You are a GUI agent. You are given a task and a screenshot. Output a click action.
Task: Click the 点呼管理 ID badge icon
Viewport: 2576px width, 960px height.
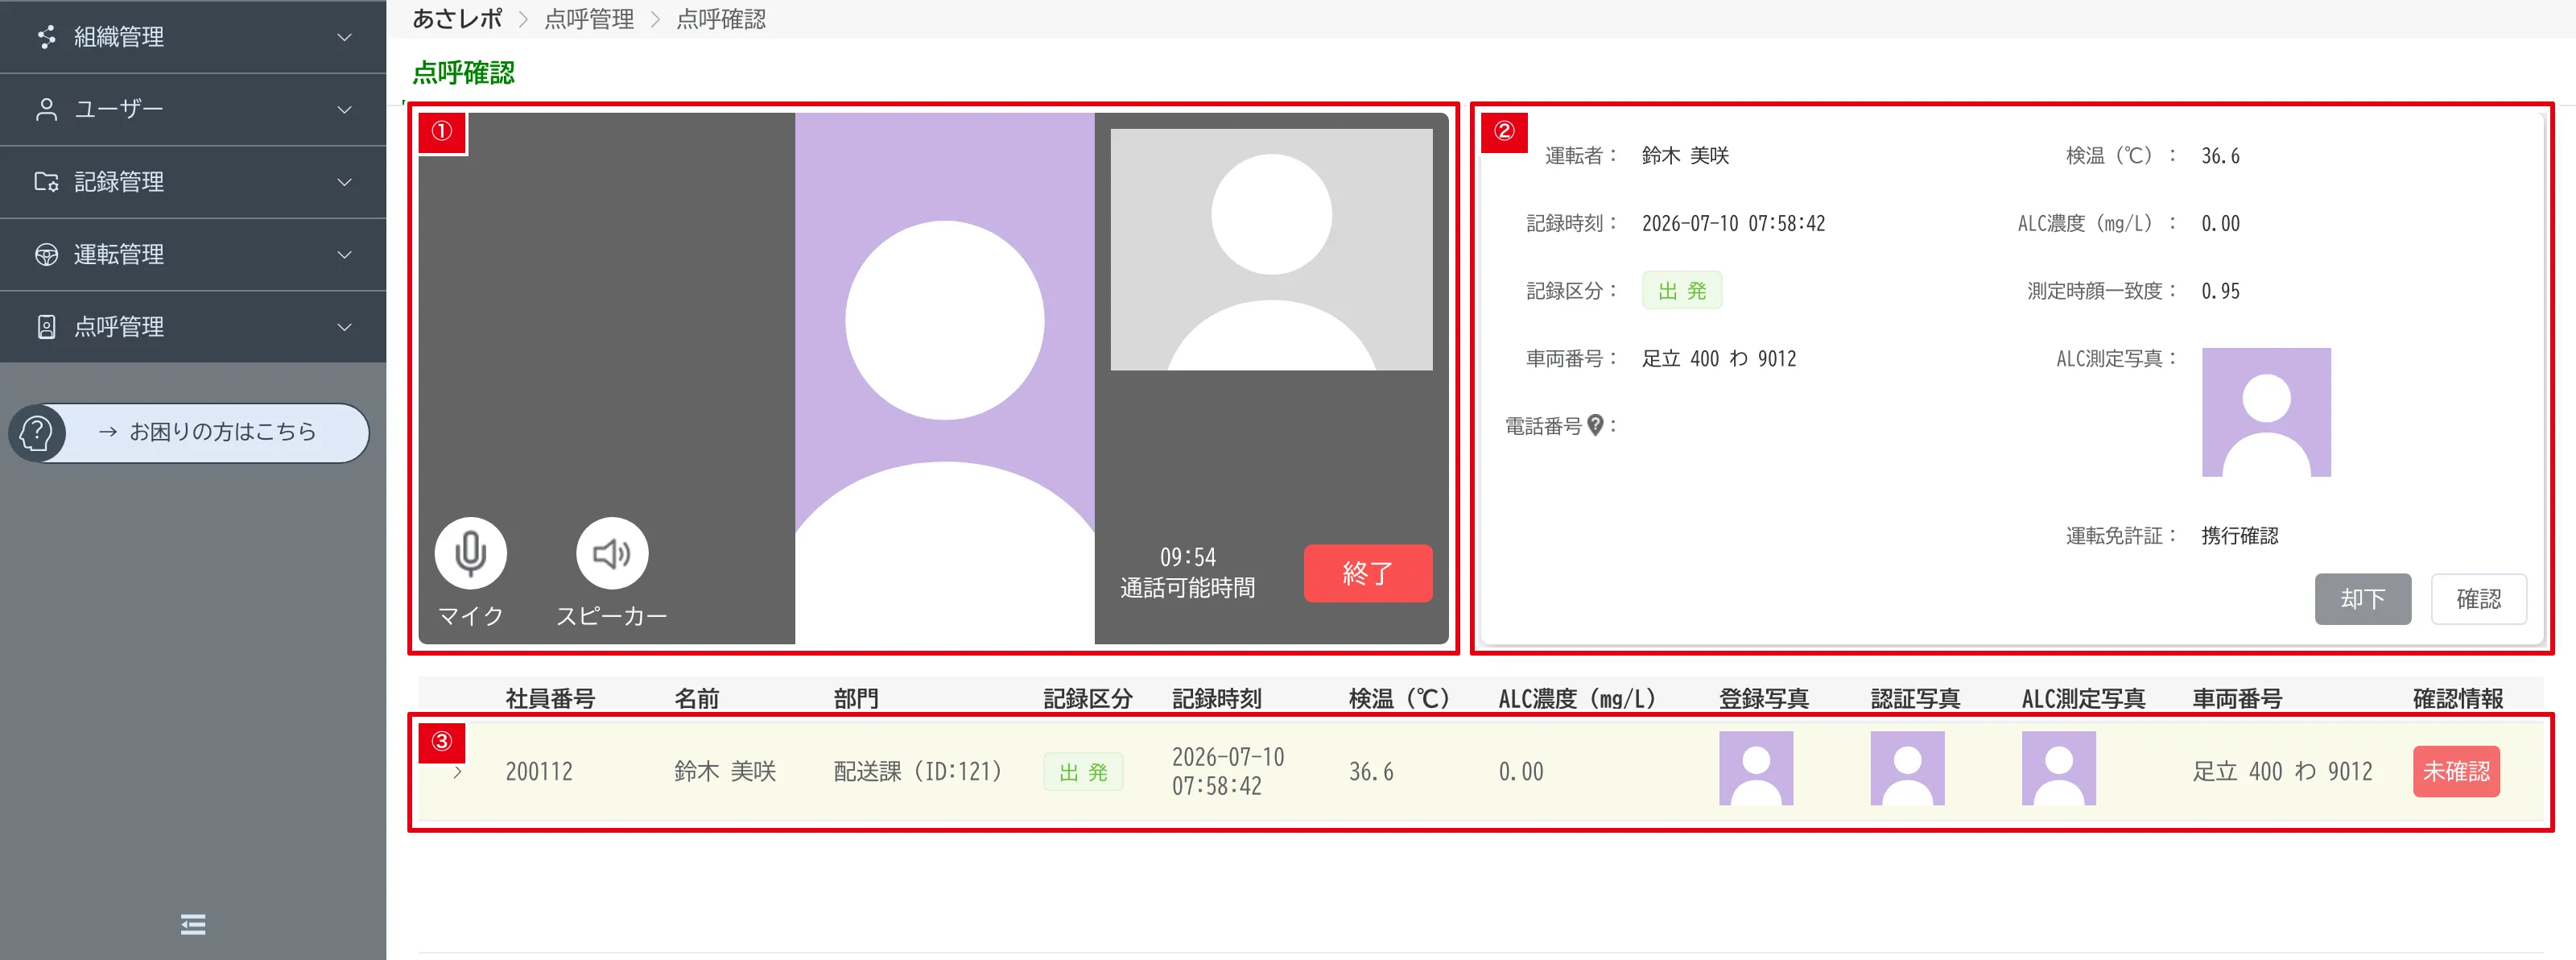pos(46,327)
